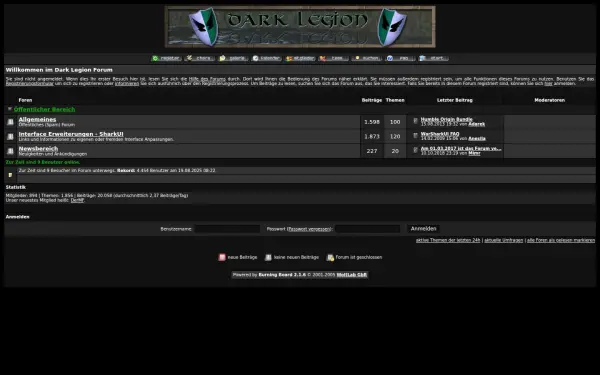Click post icon beside Humble Origin Bundle
Screen dimensions: 600x375
[416, 121]
